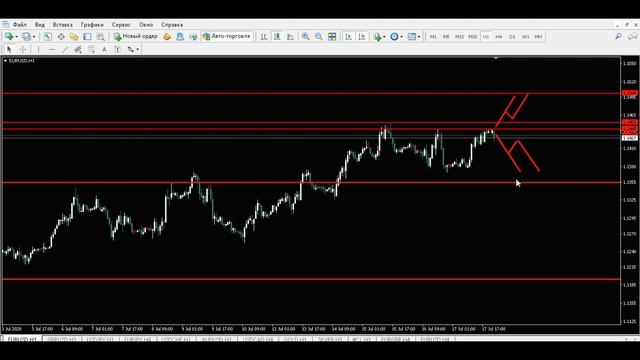Switch chart to candlesticks type

[x=277, y=37]
